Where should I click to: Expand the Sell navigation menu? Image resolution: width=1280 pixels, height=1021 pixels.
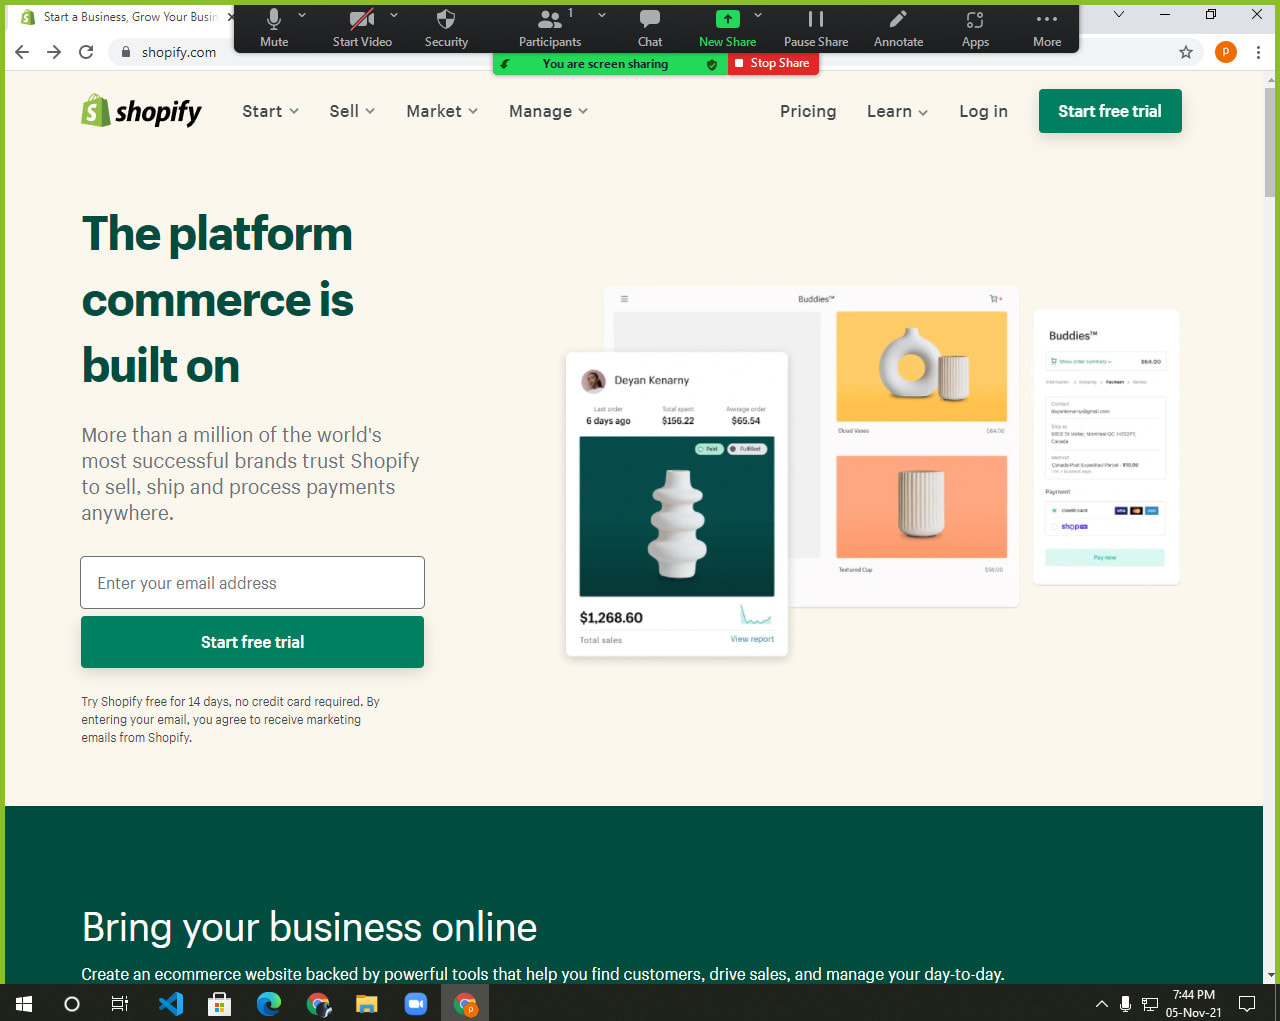[352, 111]
